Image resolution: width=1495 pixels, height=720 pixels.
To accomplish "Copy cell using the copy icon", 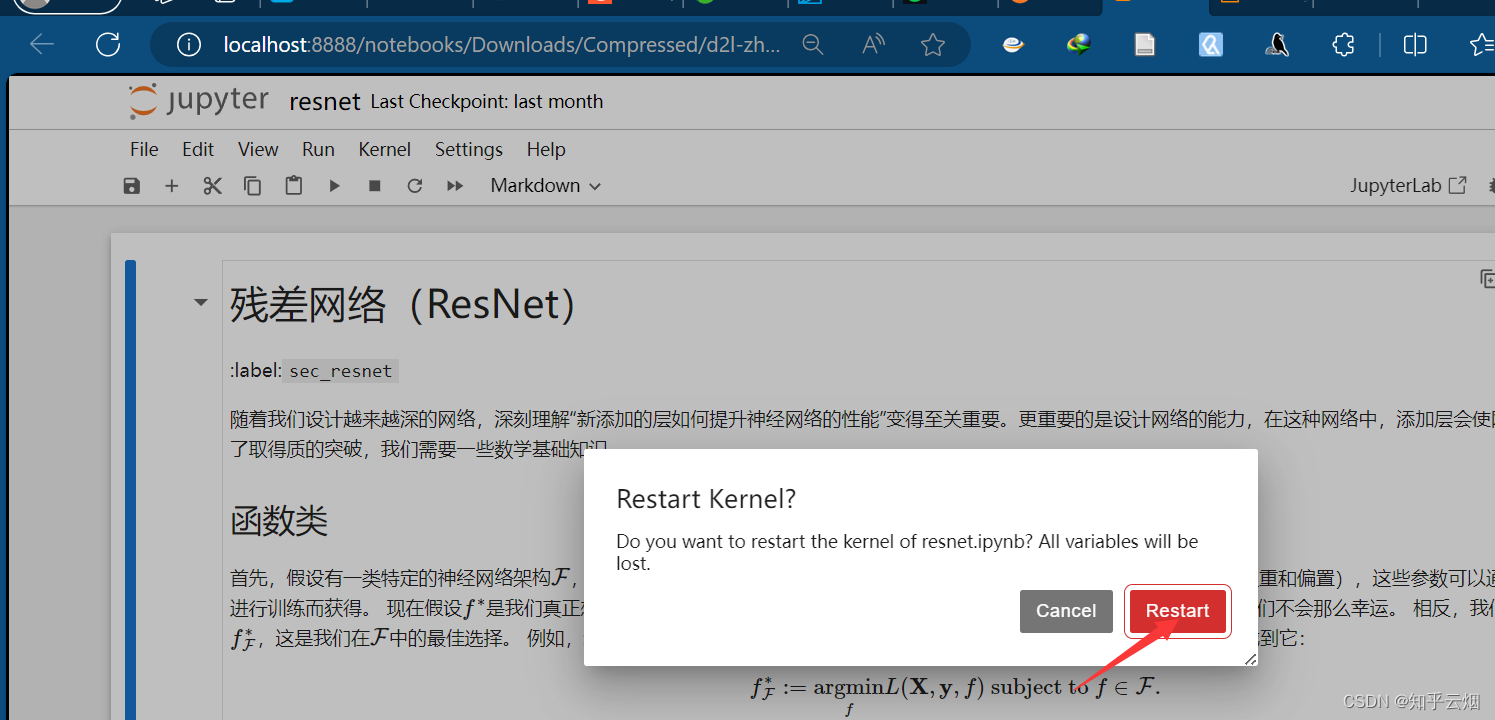I will pos(253,186).
